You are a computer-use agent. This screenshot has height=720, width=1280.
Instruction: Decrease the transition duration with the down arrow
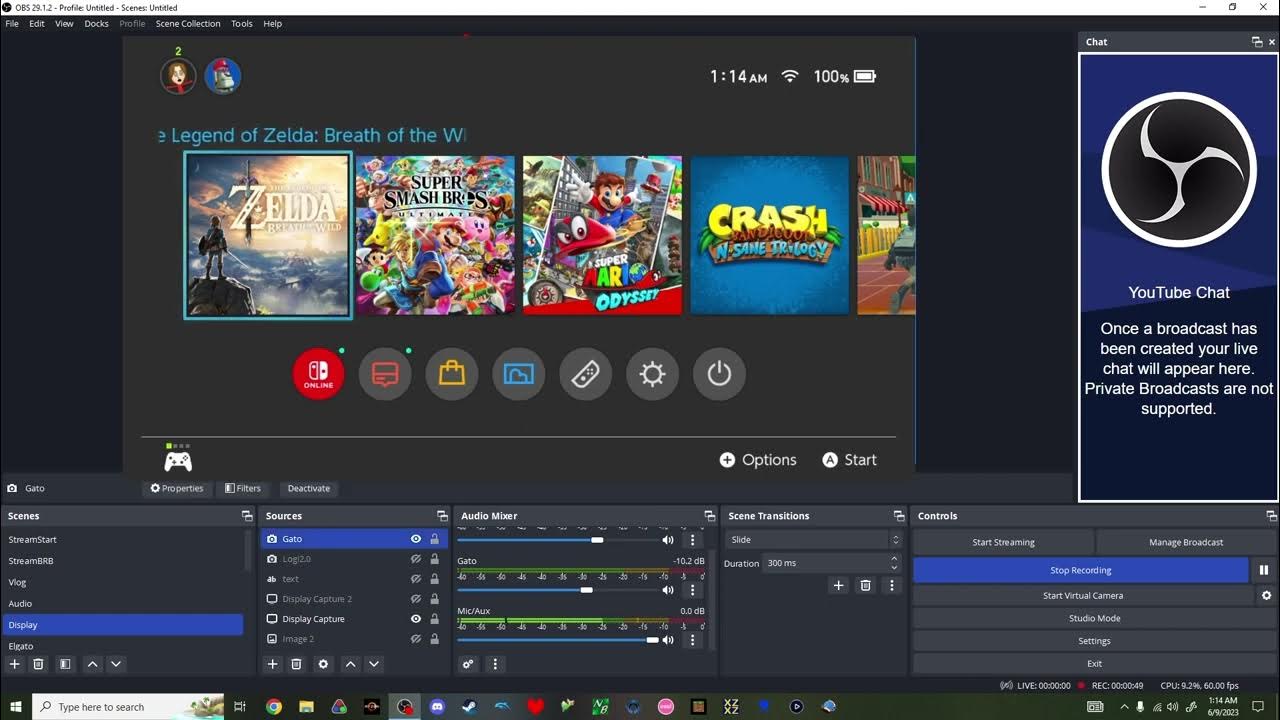tap(894, 567)
